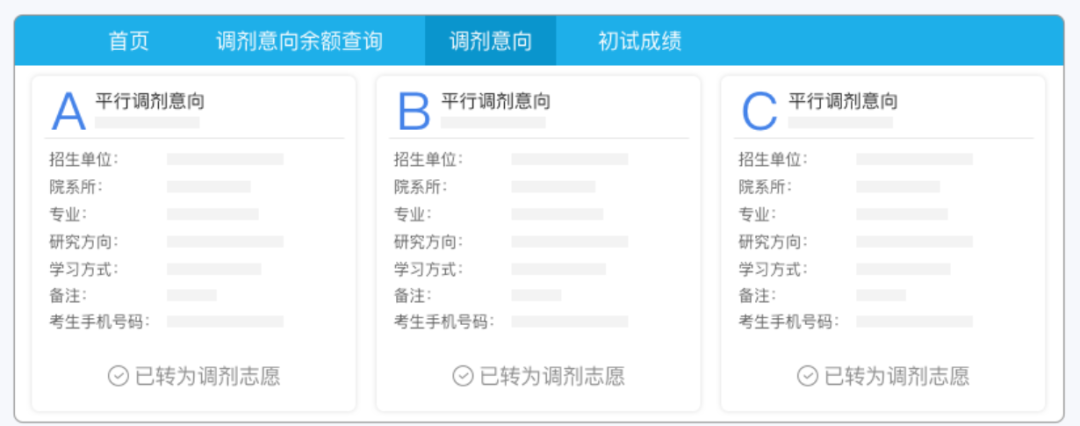Open the 首页 tab
Image resolution: width=1080 pixels, height=426 pixels.
click(129, 41)
